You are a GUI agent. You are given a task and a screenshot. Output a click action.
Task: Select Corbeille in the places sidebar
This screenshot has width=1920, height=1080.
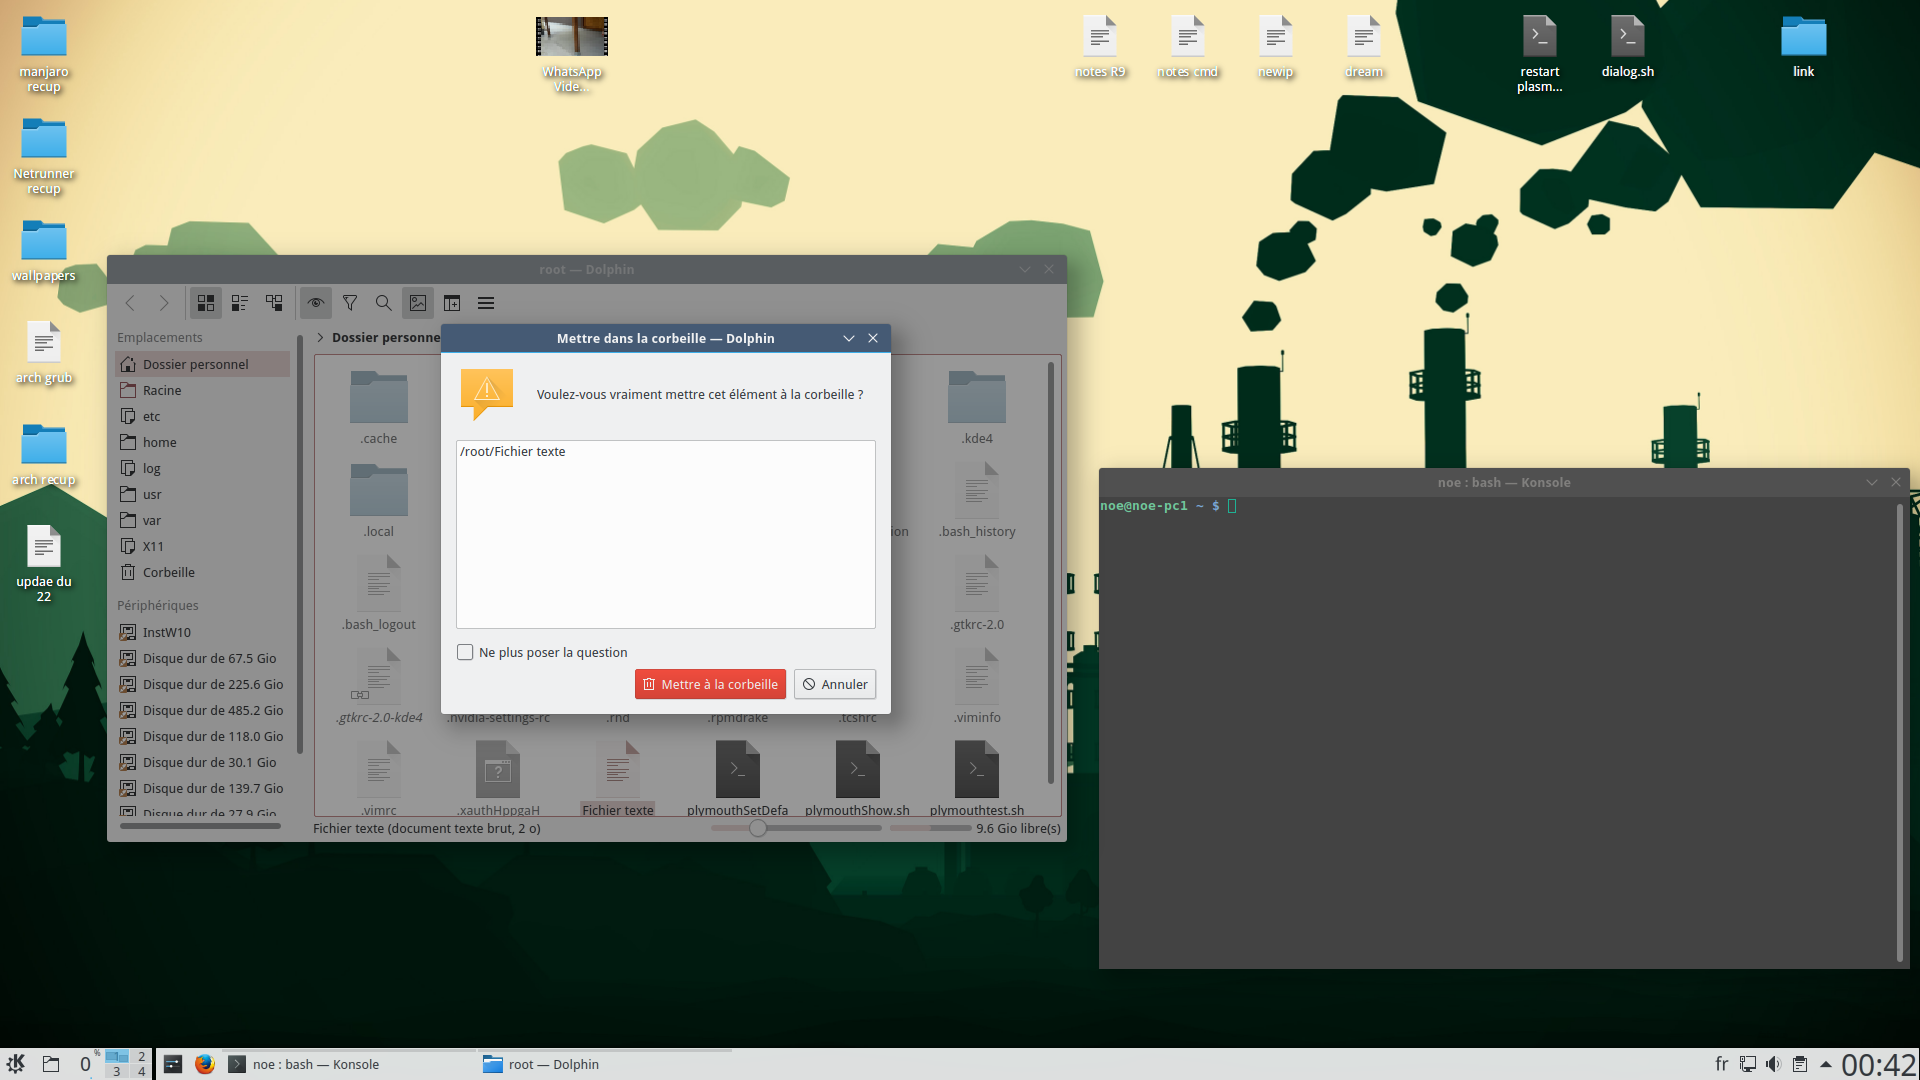168,572
